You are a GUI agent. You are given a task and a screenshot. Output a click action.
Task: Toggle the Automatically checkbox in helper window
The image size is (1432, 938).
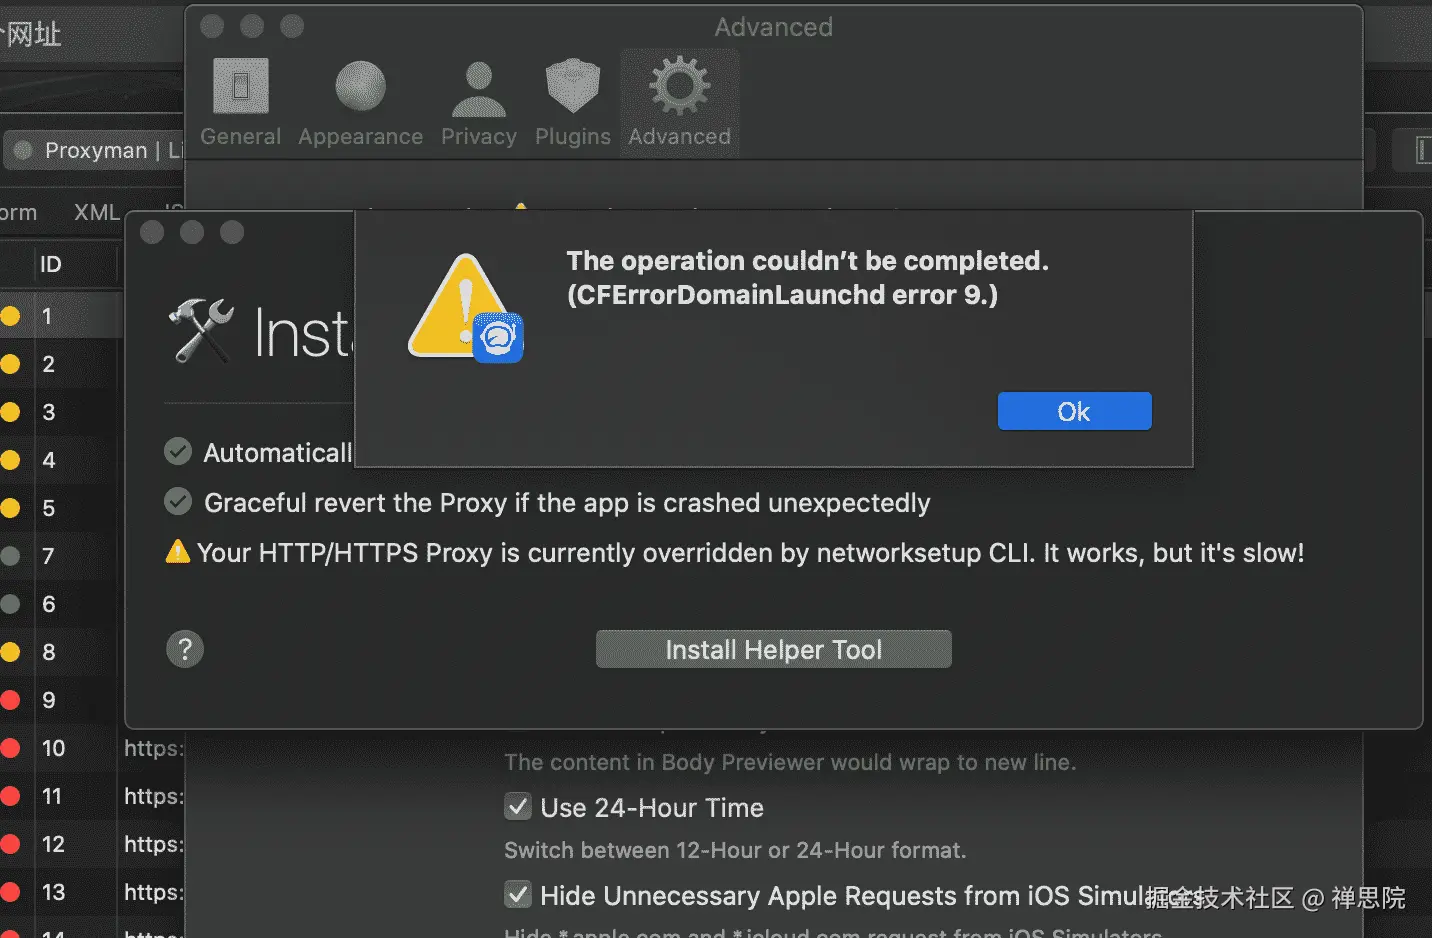tap(178, 452)
